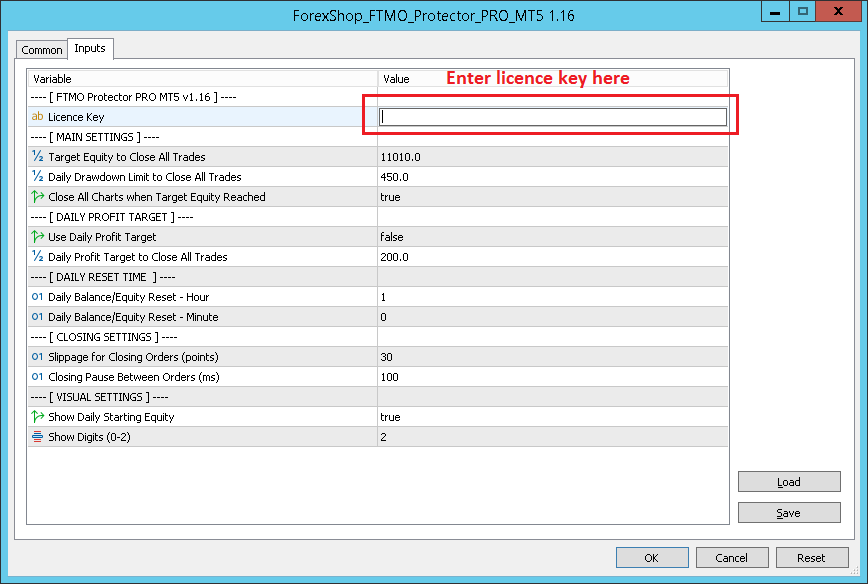The image size is (868, 584).
Task: Select 'Closing Pause Between Orders (ms)' label
Action: coord(134,377)
